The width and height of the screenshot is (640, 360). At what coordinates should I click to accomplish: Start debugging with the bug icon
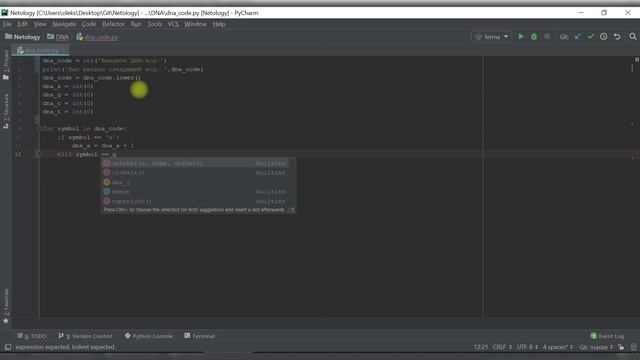tap(534, 37)
